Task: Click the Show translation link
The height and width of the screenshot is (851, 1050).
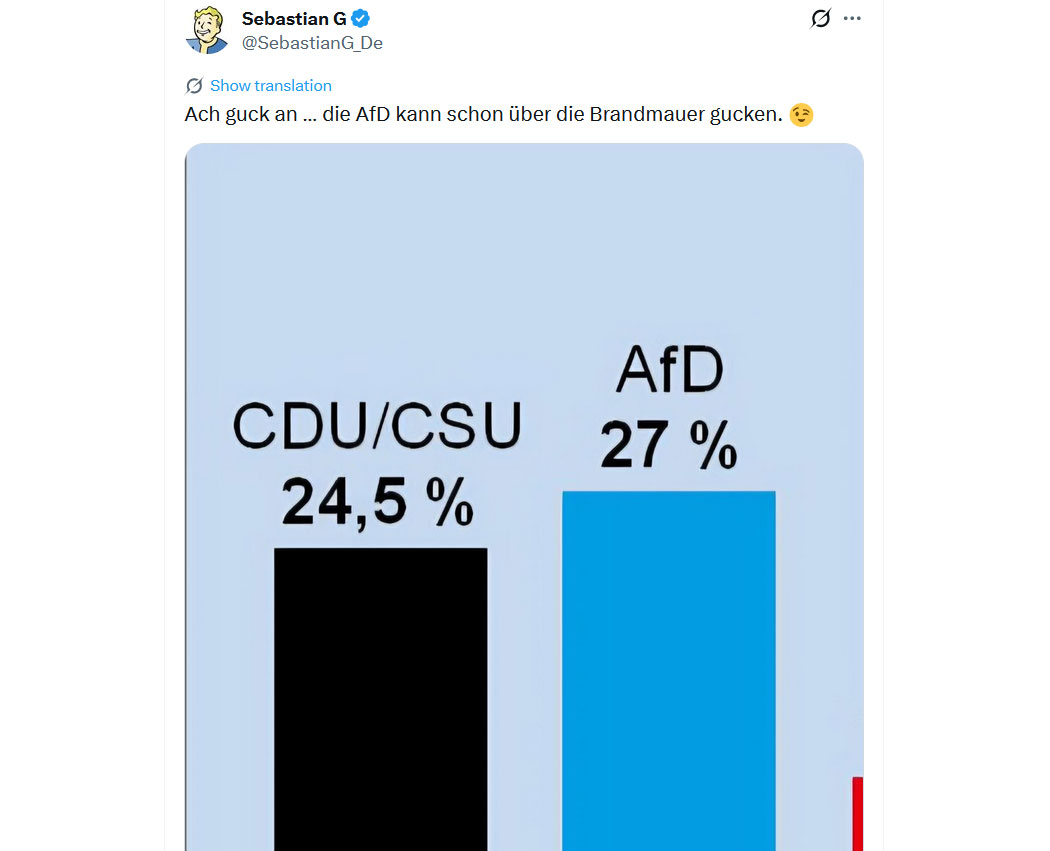Action: (x=270, y=86)
